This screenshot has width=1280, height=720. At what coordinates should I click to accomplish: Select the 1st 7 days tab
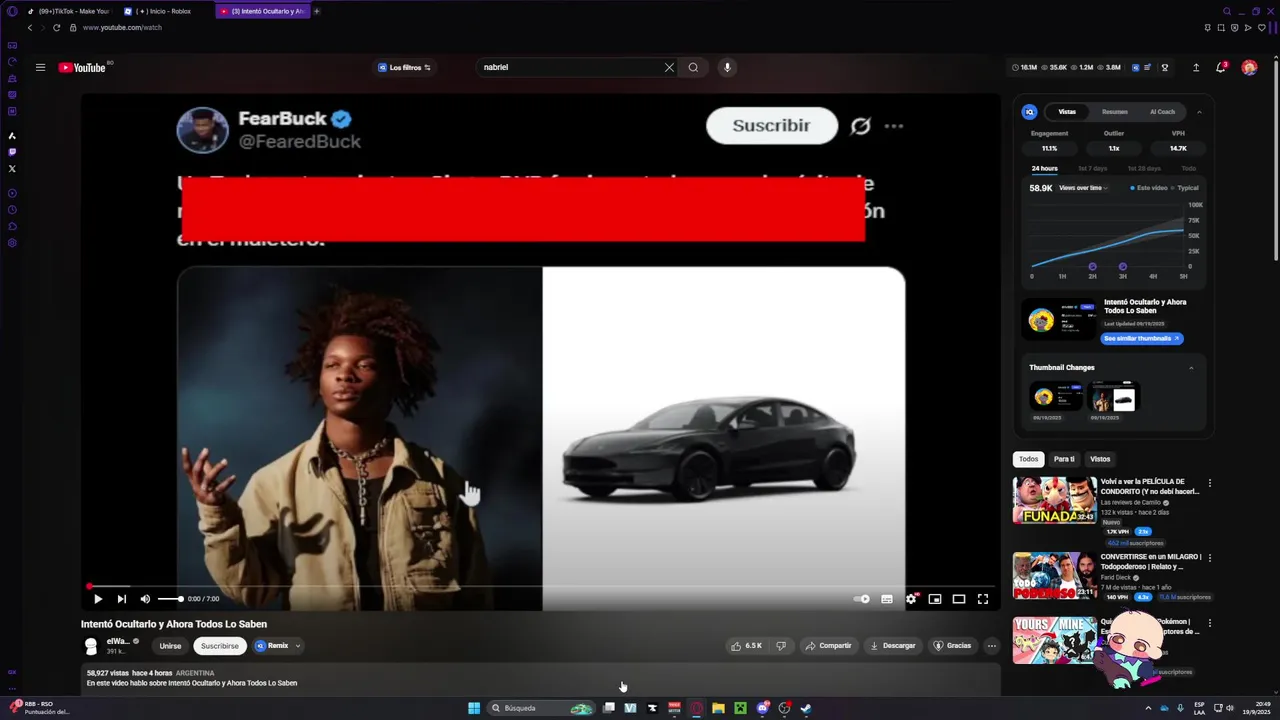coord(1092,168)
